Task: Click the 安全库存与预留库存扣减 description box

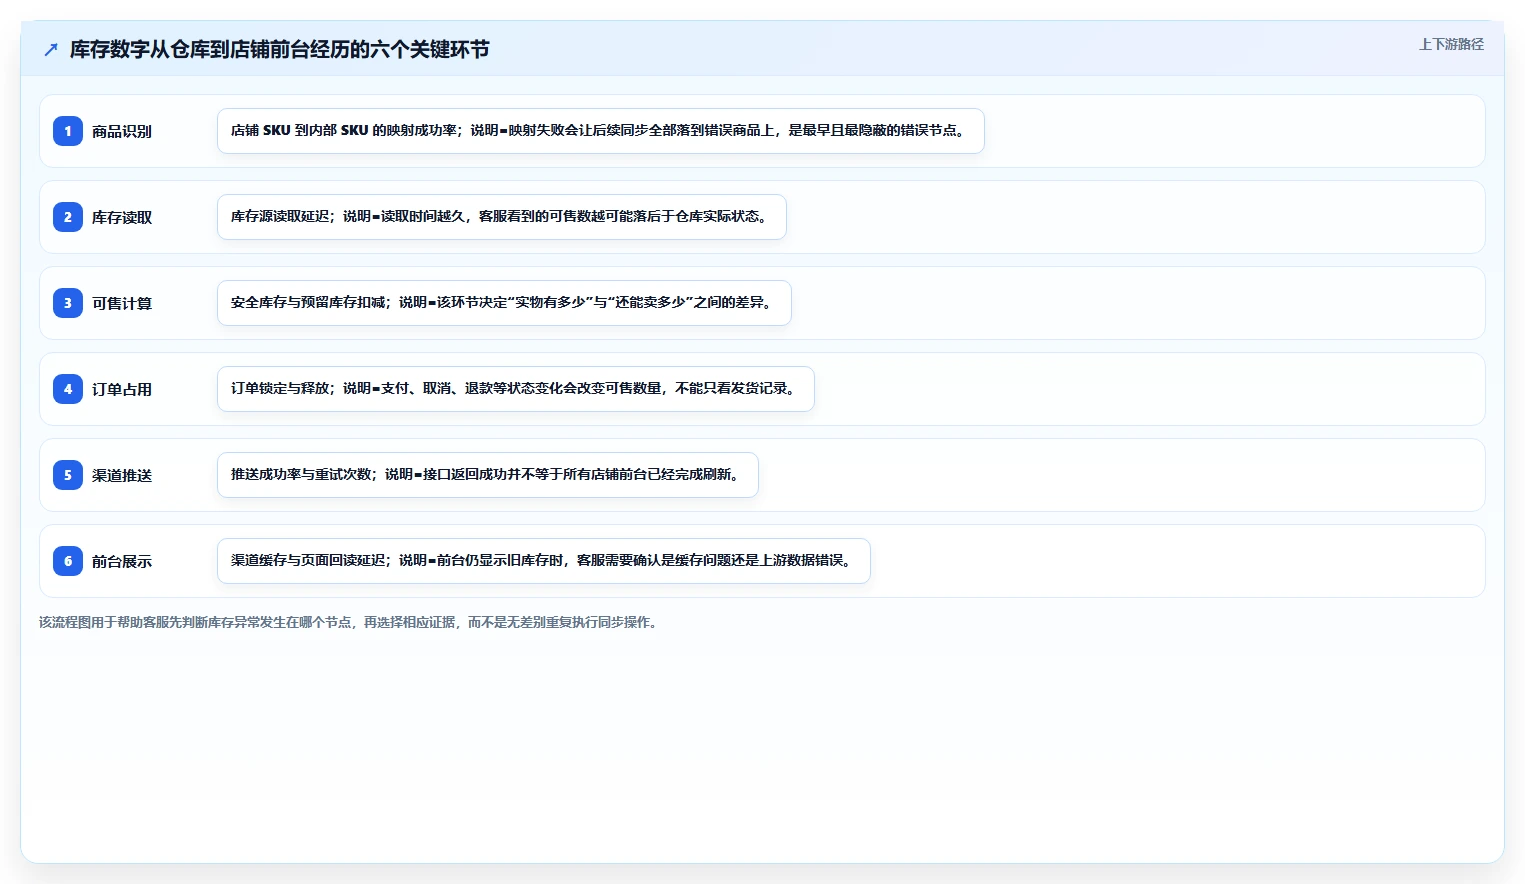Action: tap(504, 303)
